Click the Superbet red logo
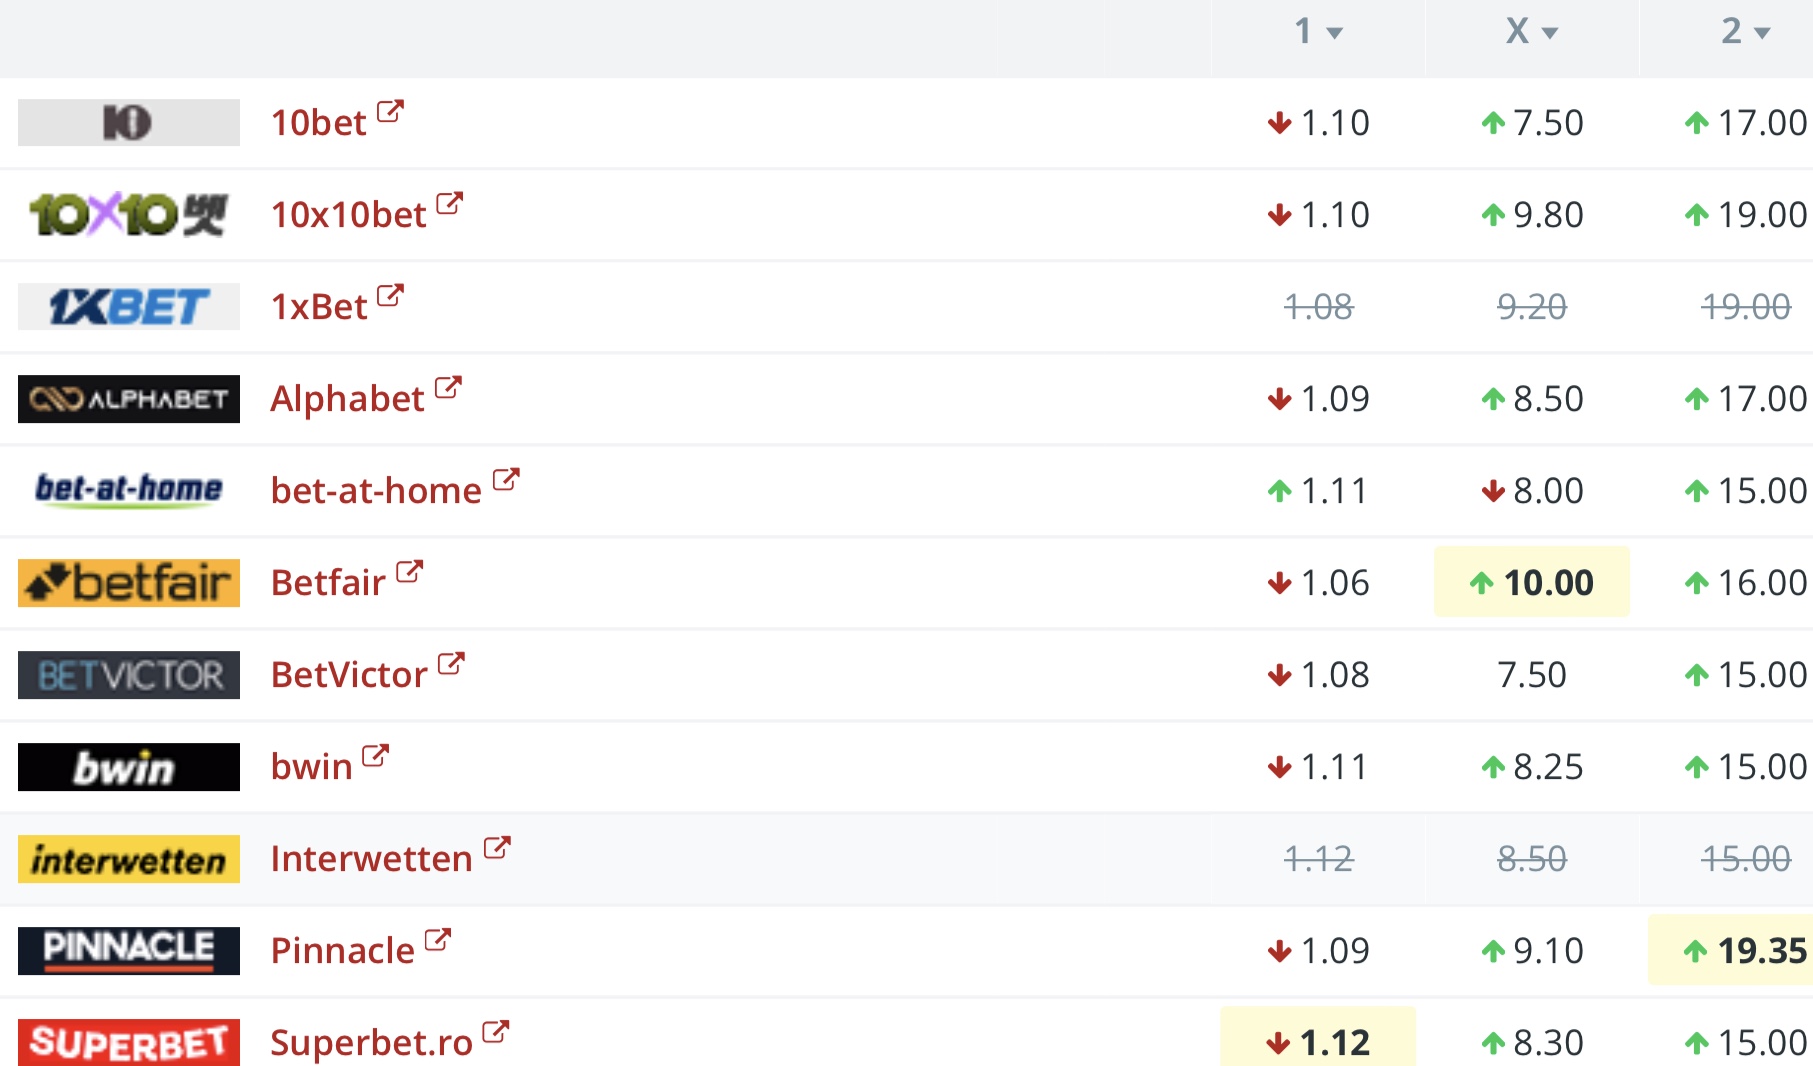The width and height of the screenshot is (1813, 1066). (129, 1042)
